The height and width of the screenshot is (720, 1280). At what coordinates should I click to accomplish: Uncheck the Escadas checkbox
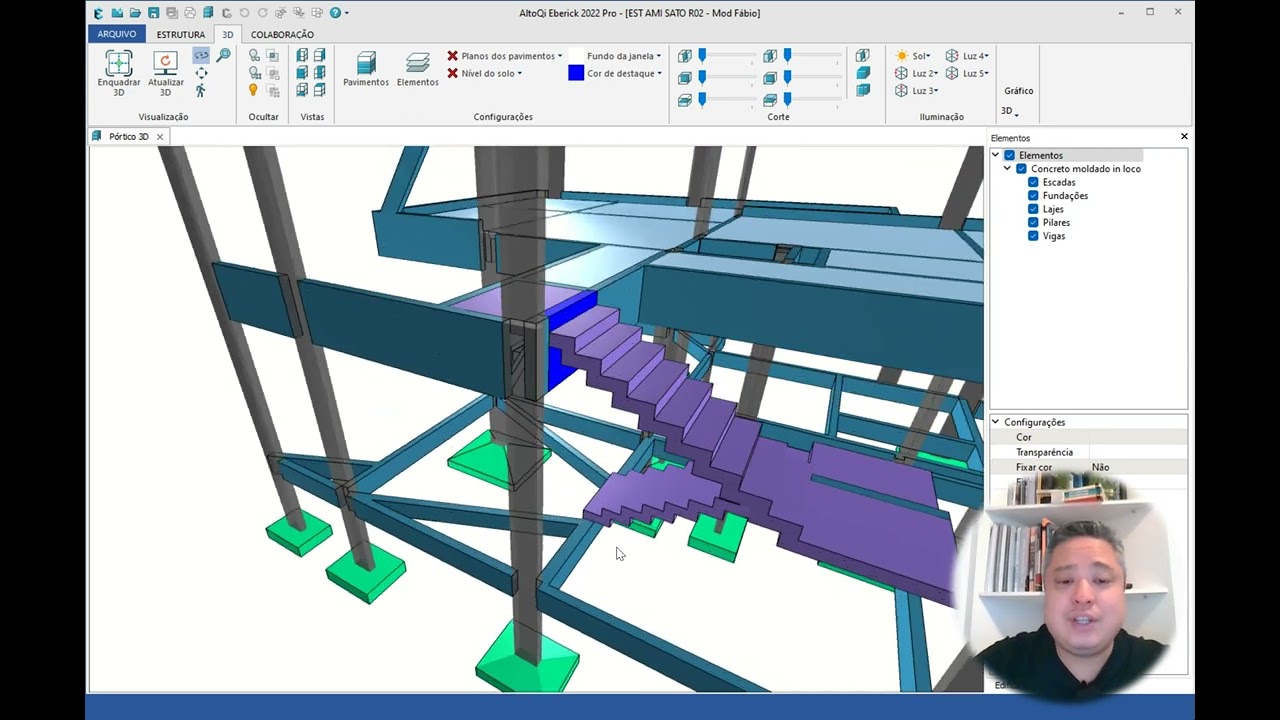(x=1033, y=182)
